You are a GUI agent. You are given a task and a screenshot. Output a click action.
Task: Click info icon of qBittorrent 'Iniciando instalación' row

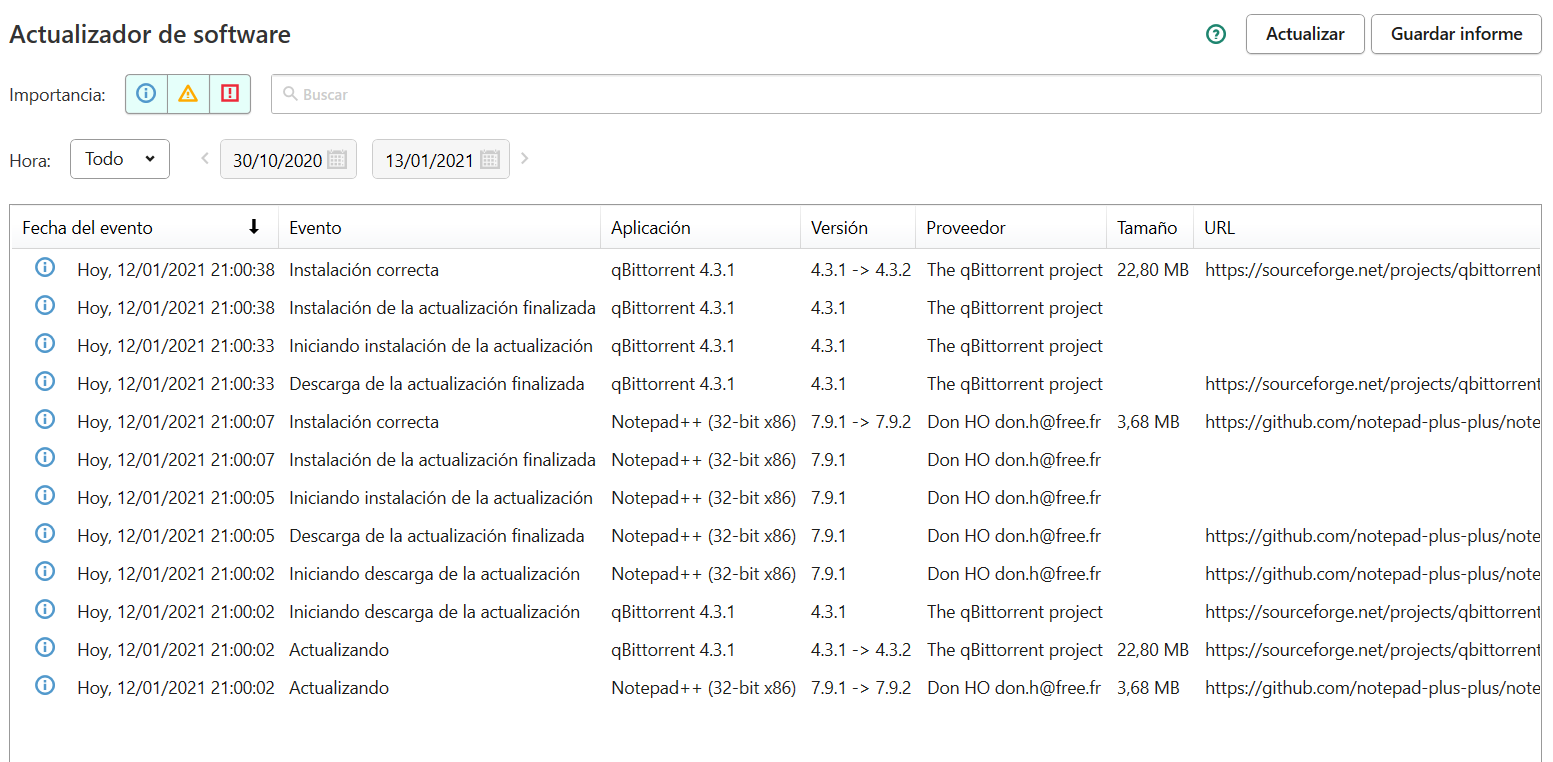pos(44,343)
